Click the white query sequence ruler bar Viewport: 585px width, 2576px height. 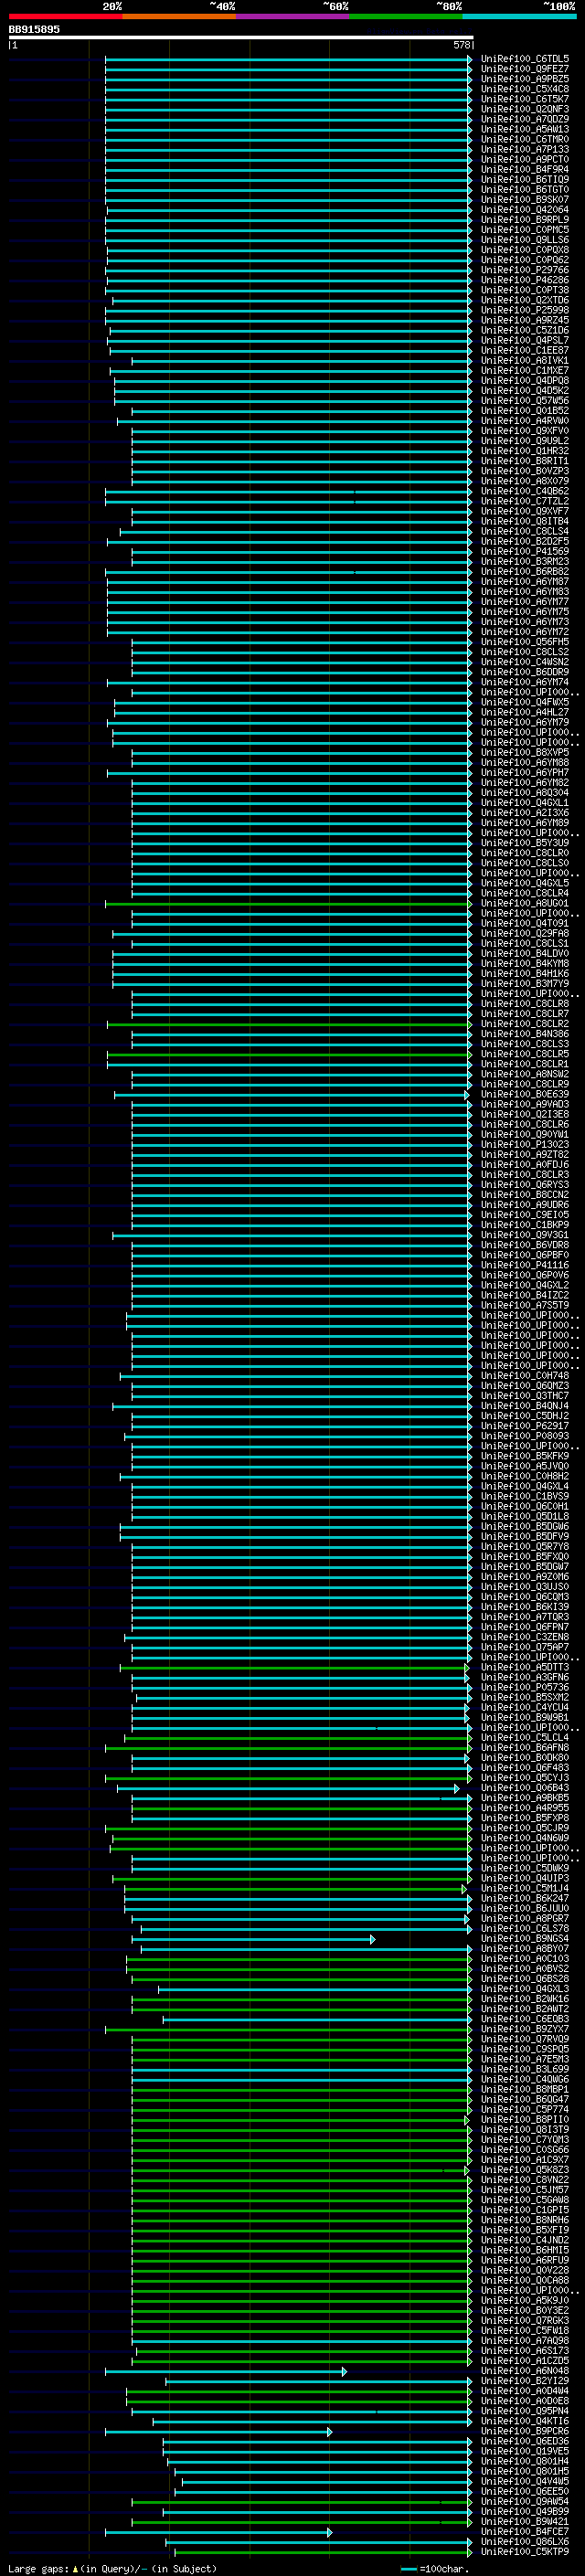241,37
